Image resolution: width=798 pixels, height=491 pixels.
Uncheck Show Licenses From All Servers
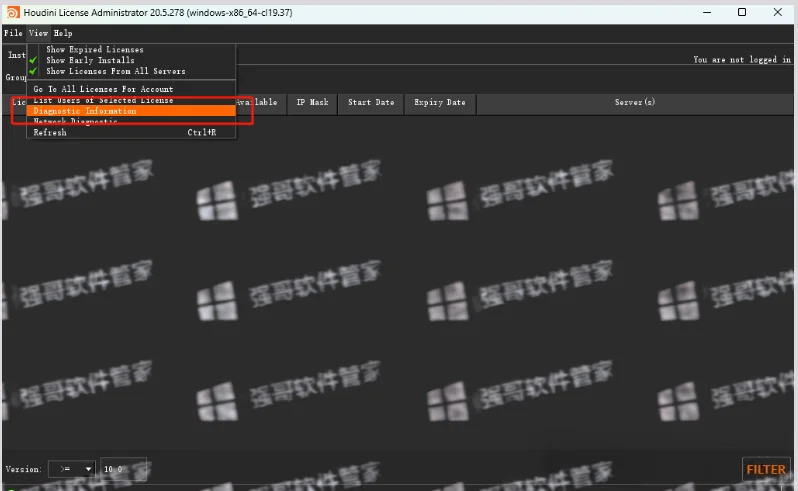pos(131,71)
